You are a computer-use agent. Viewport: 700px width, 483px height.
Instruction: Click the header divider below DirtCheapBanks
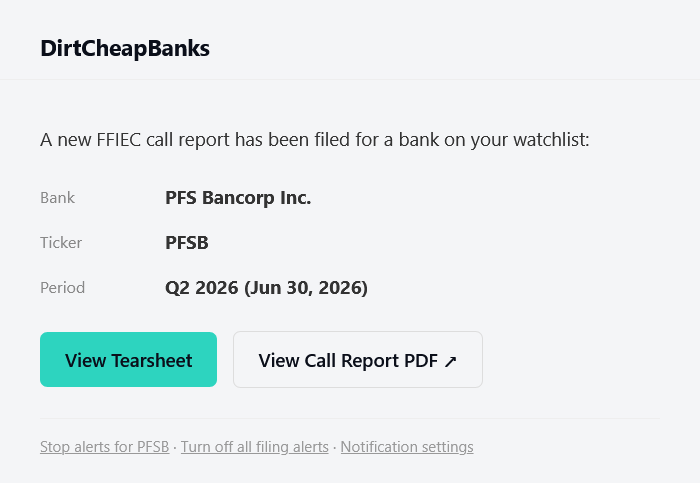click(350, 79)
